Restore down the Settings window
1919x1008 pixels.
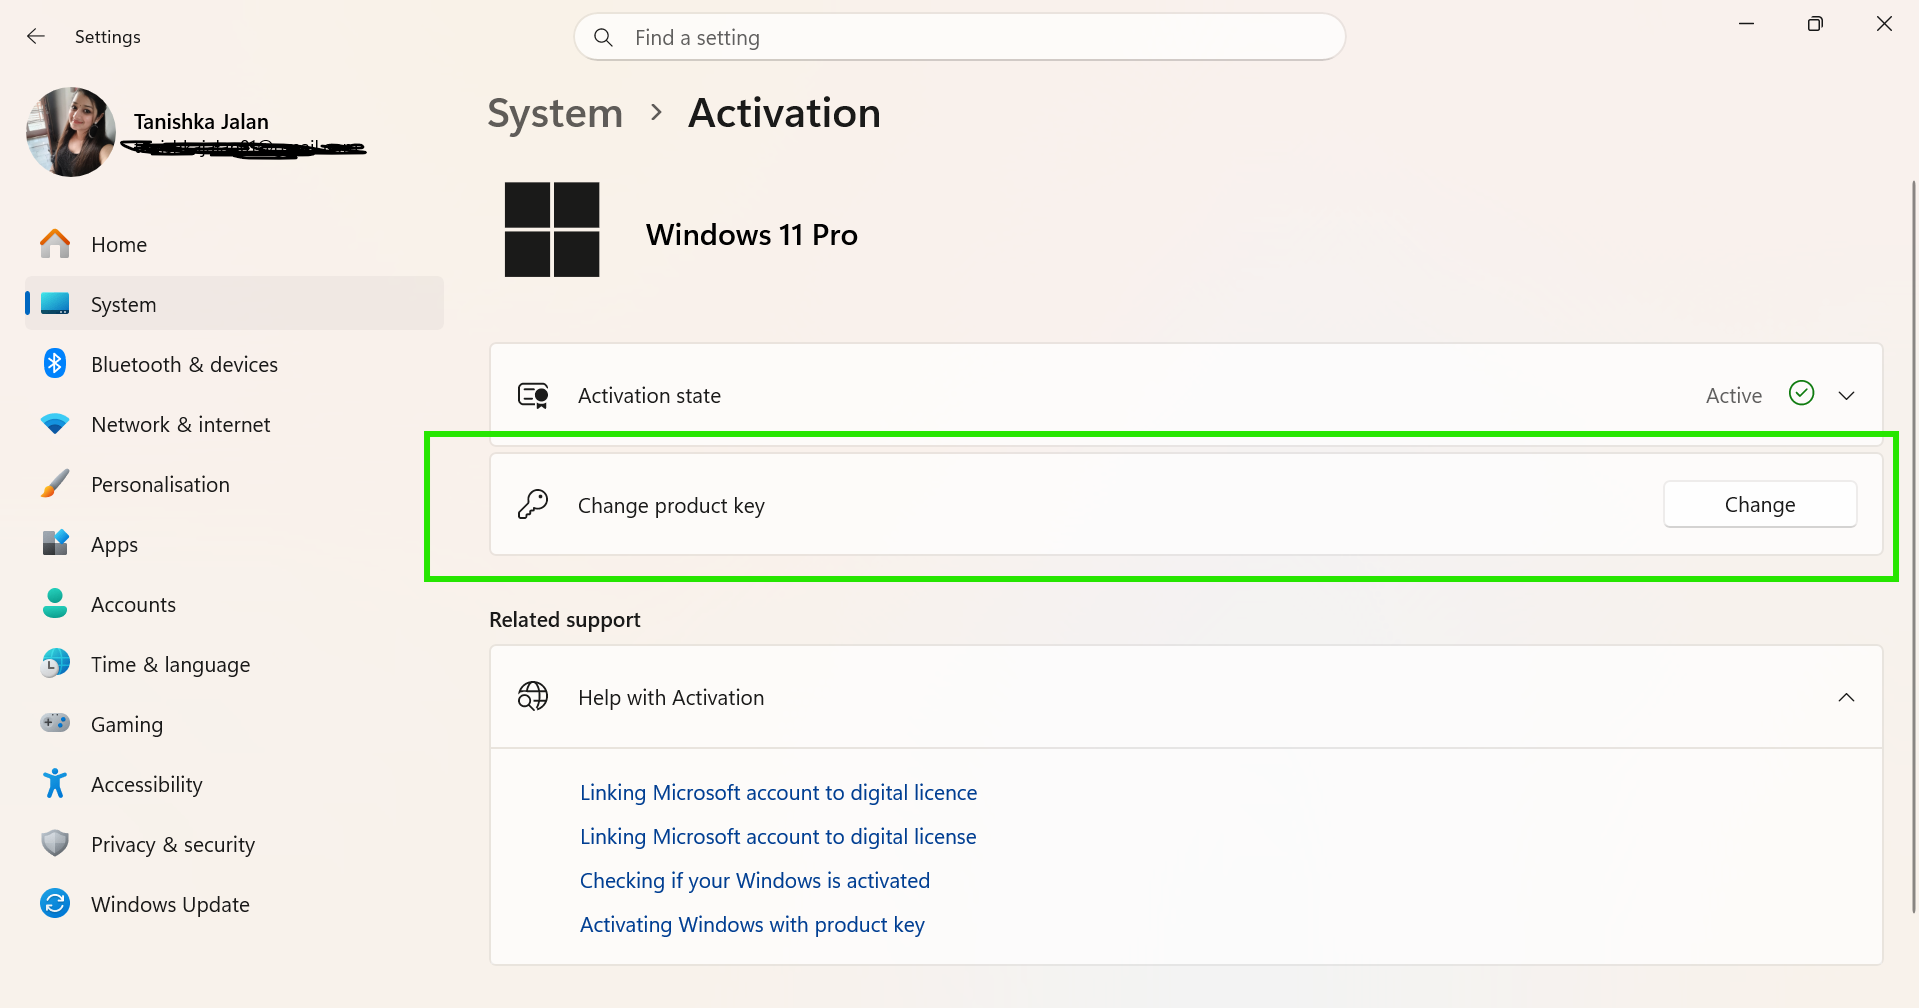pos(1815,23)
